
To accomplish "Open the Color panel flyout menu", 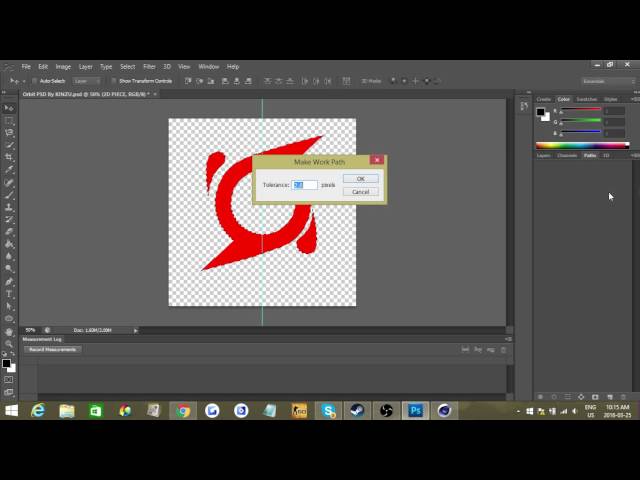I will pyautogui.click(x=635, y=99).
